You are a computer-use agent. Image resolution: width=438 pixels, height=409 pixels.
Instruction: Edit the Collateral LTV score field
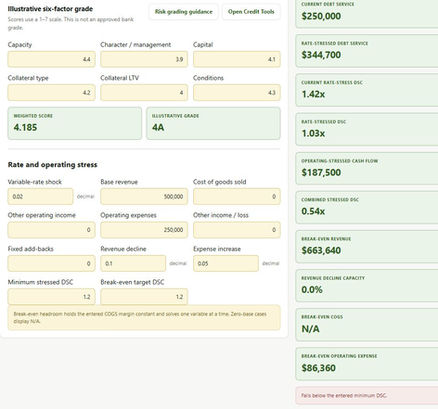(144, 92)
